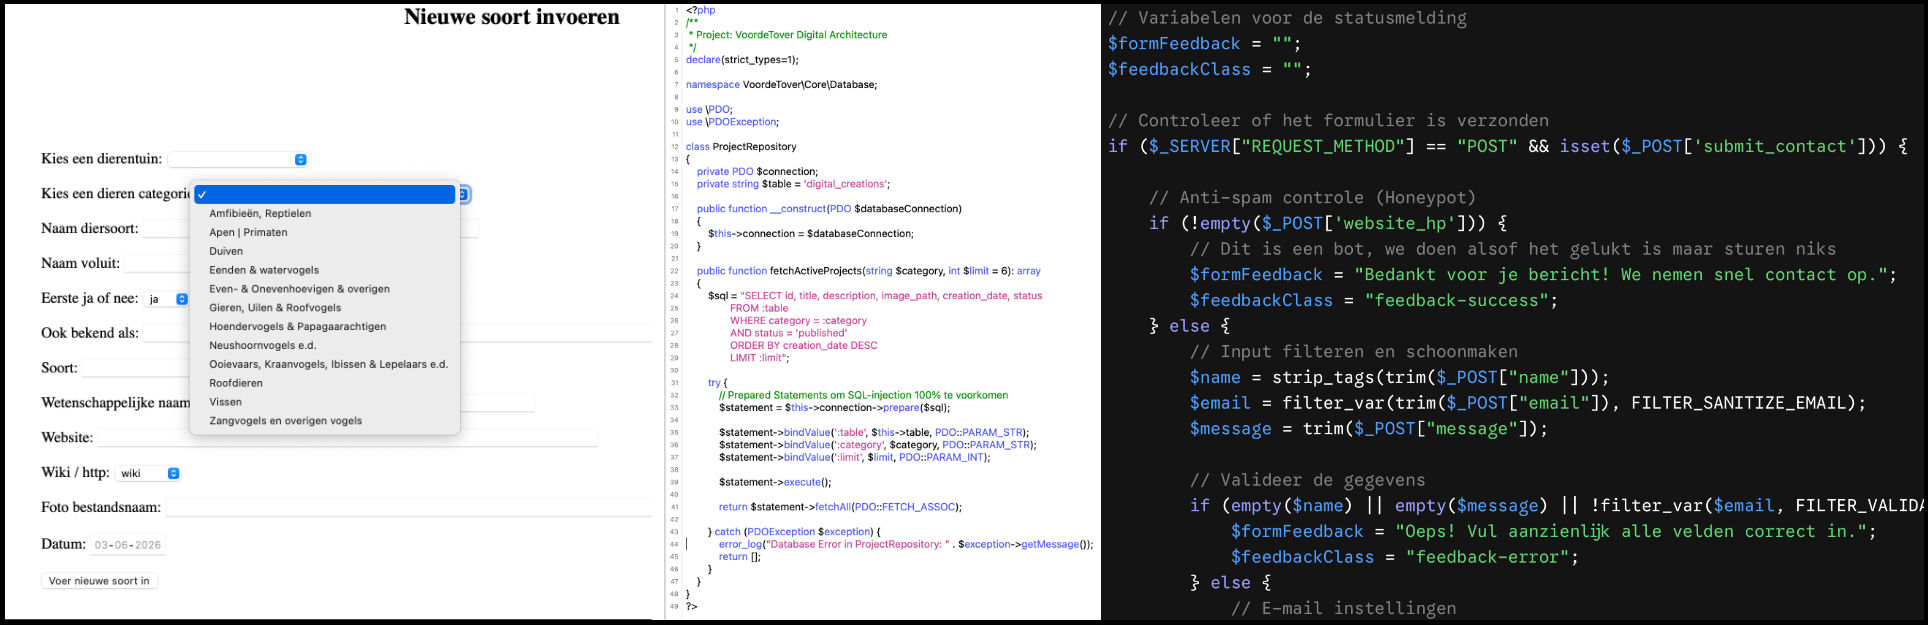Click the '"feedback-success"' assignment line
The width and height of the screenshot is (1928, 625).
click(1374, 300)
